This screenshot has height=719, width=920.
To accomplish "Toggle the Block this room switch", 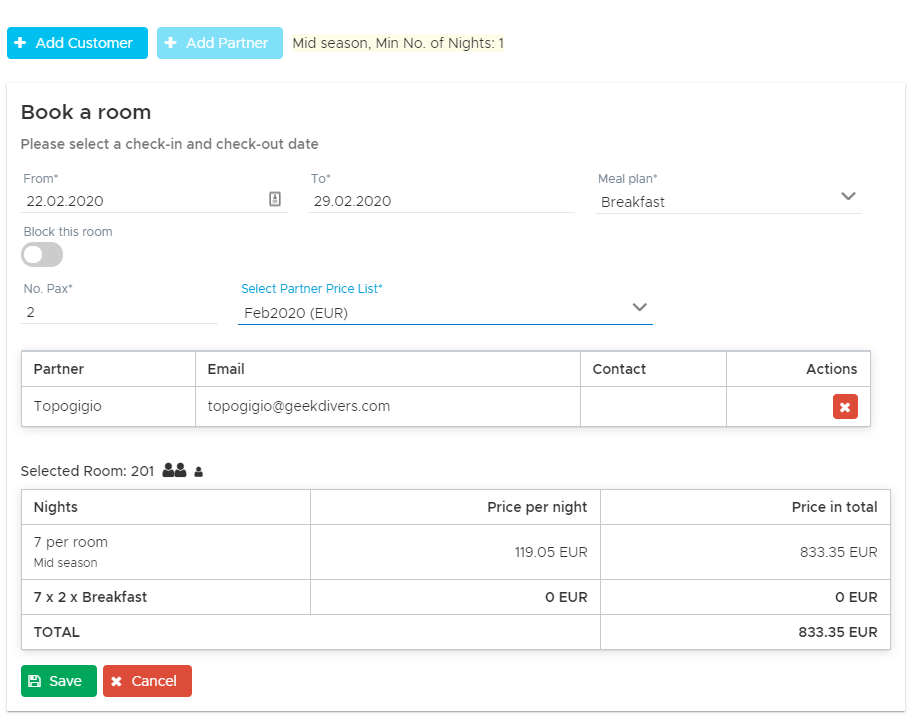I will [42, 255].
